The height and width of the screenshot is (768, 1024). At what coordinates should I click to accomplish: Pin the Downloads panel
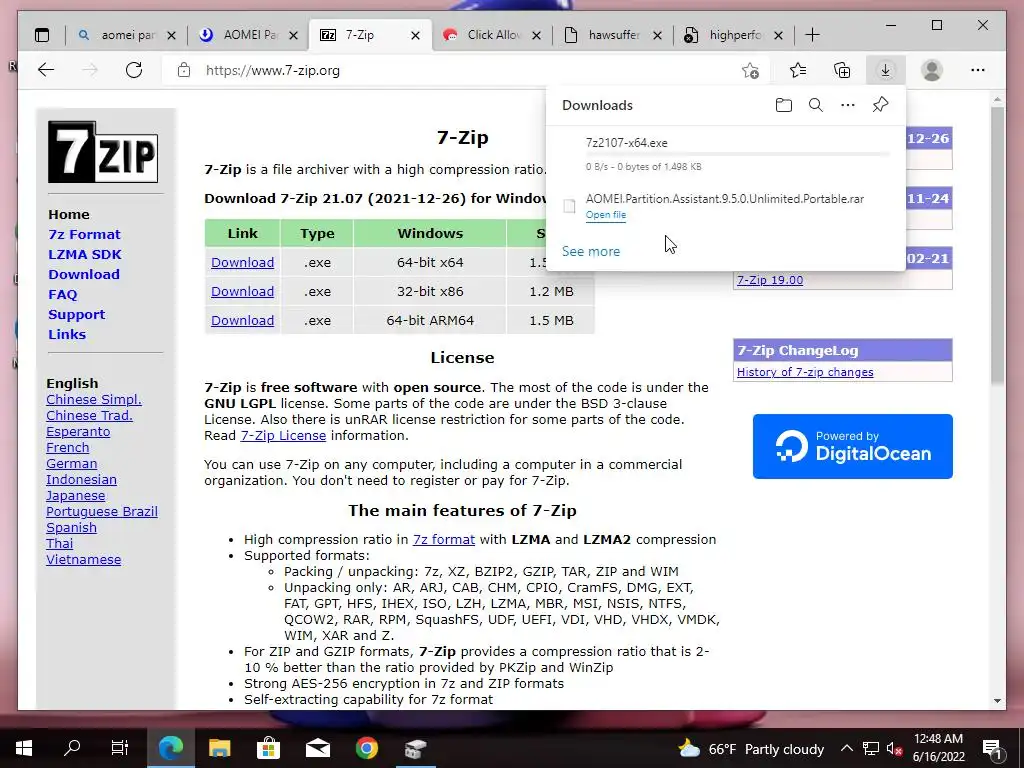pos(880,104)
